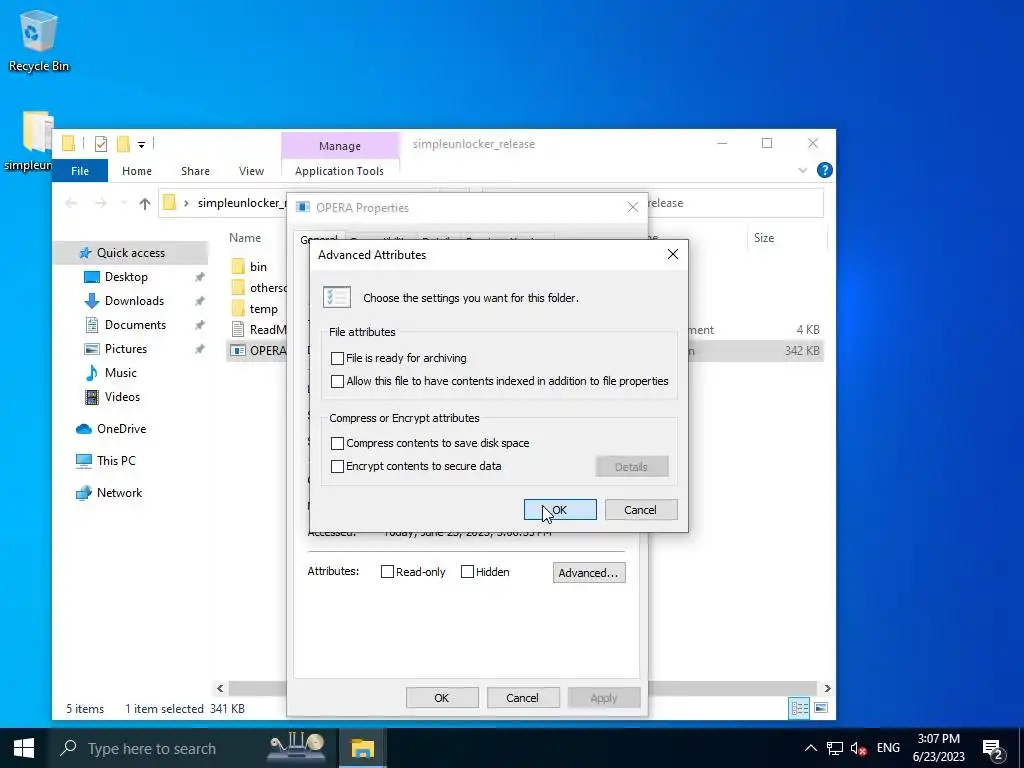Toggle the Read-only attribute checkbox
This screenshot has height=768, width=1024.
387,572
